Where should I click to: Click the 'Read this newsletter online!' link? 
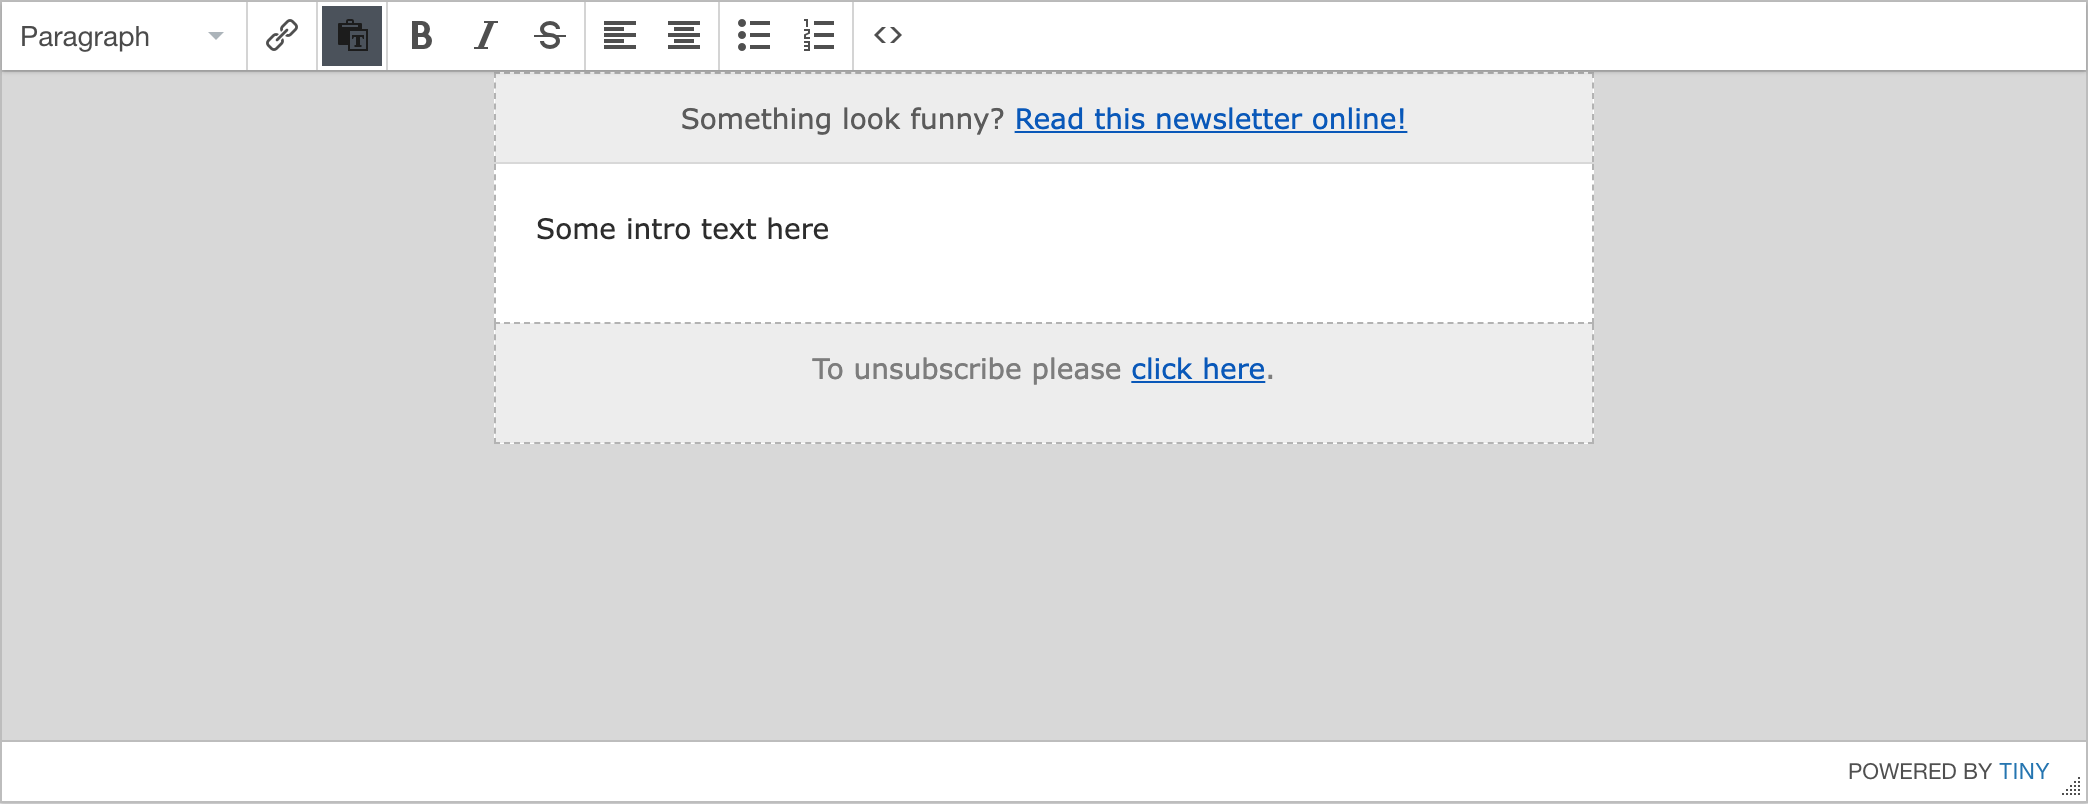pyautogui.click(x=1210, y=119)
